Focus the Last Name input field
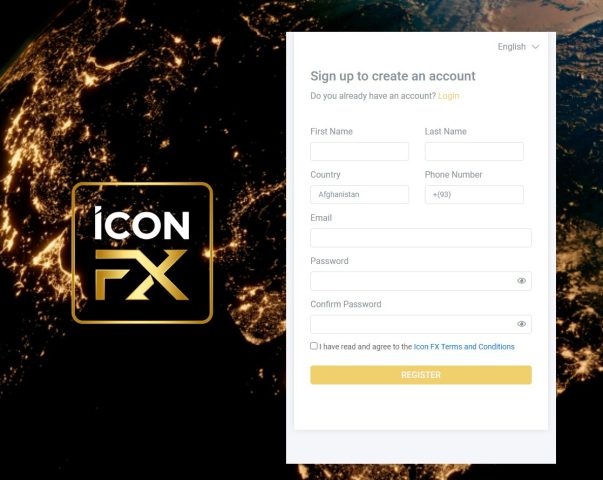Image resolution: width=603 pixels, height=480 pixels. [x=474, y=152]
